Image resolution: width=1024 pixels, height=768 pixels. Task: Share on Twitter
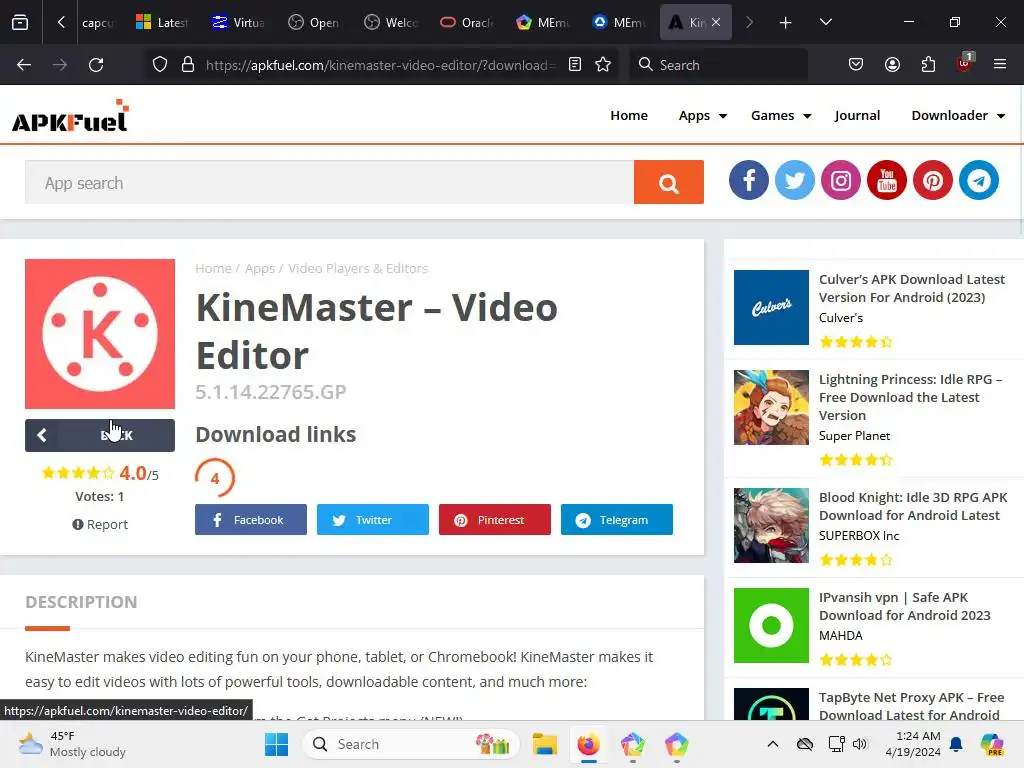[x=373, y=520]
